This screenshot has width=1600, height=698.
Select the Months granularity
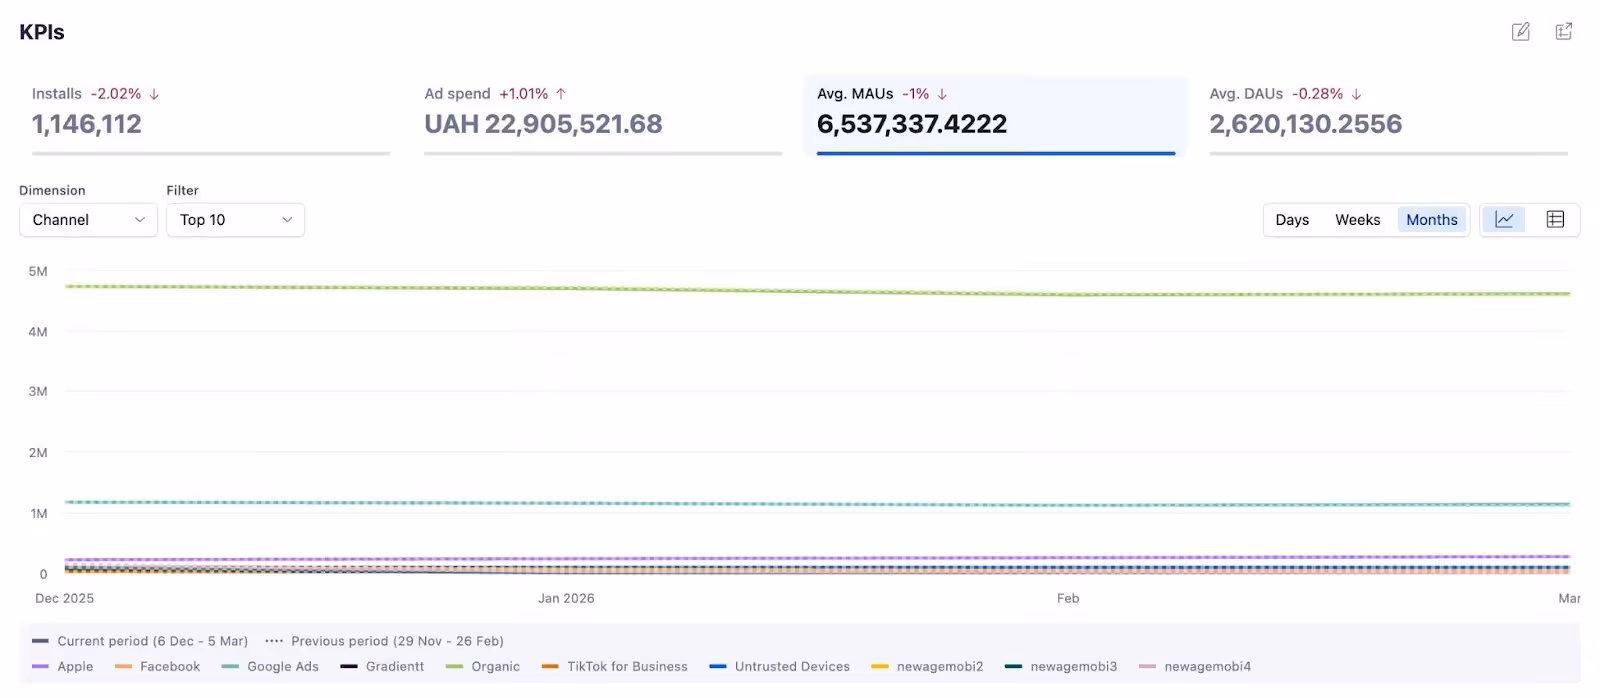[1432, 220]
